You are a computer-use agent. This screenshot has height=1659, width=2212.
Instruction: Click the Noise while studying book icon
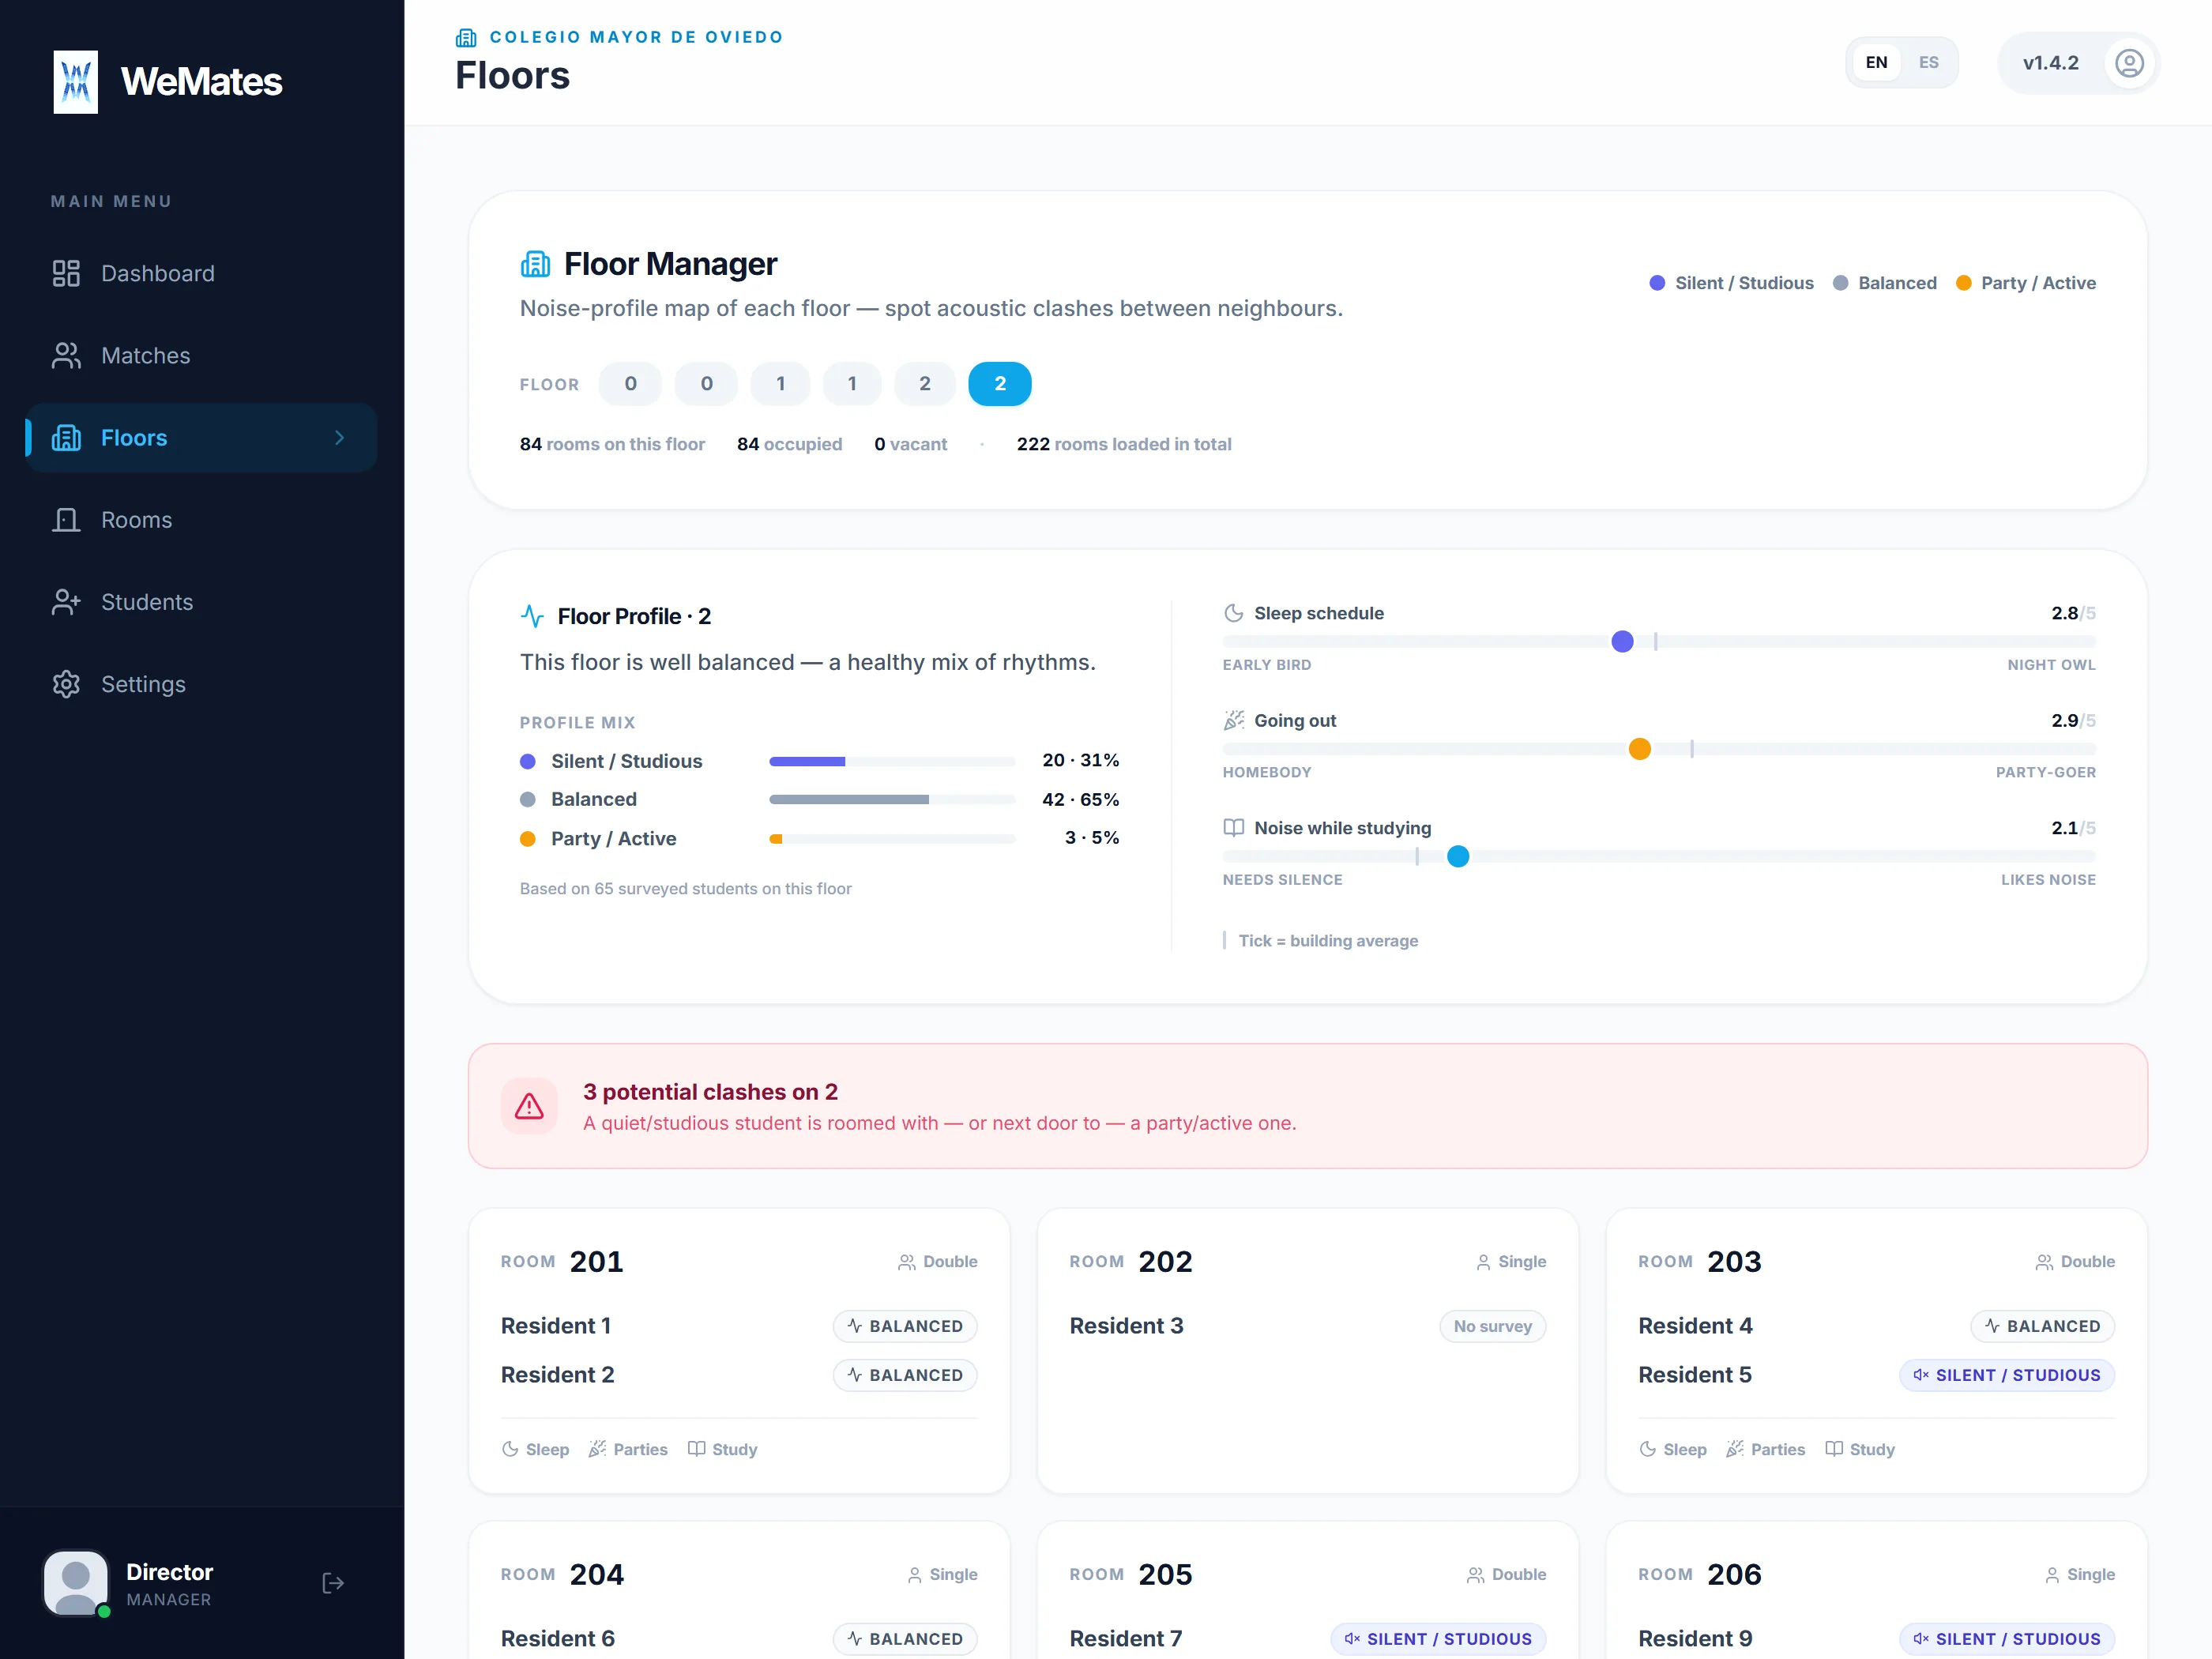pos(1234,828)
